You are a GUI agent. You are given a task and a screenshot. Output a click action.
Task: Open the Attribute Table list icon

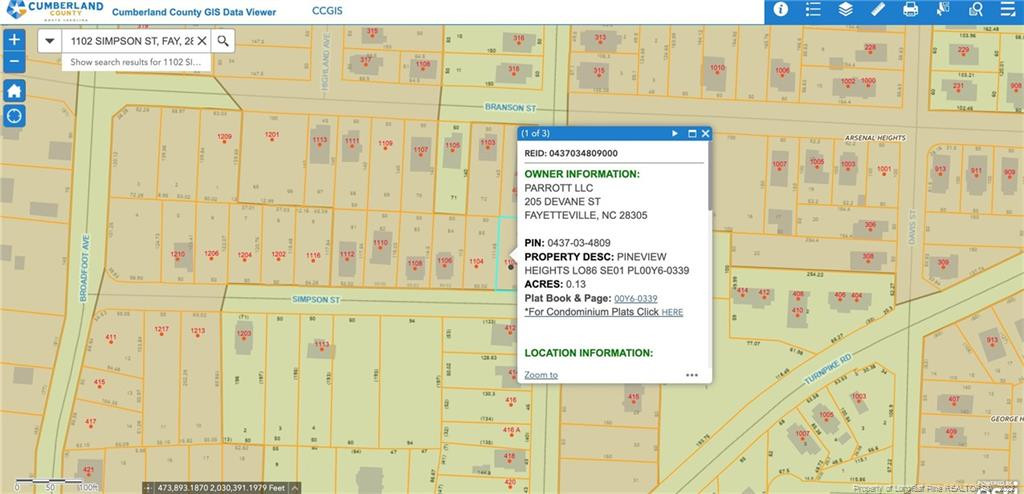point(1006,10)
